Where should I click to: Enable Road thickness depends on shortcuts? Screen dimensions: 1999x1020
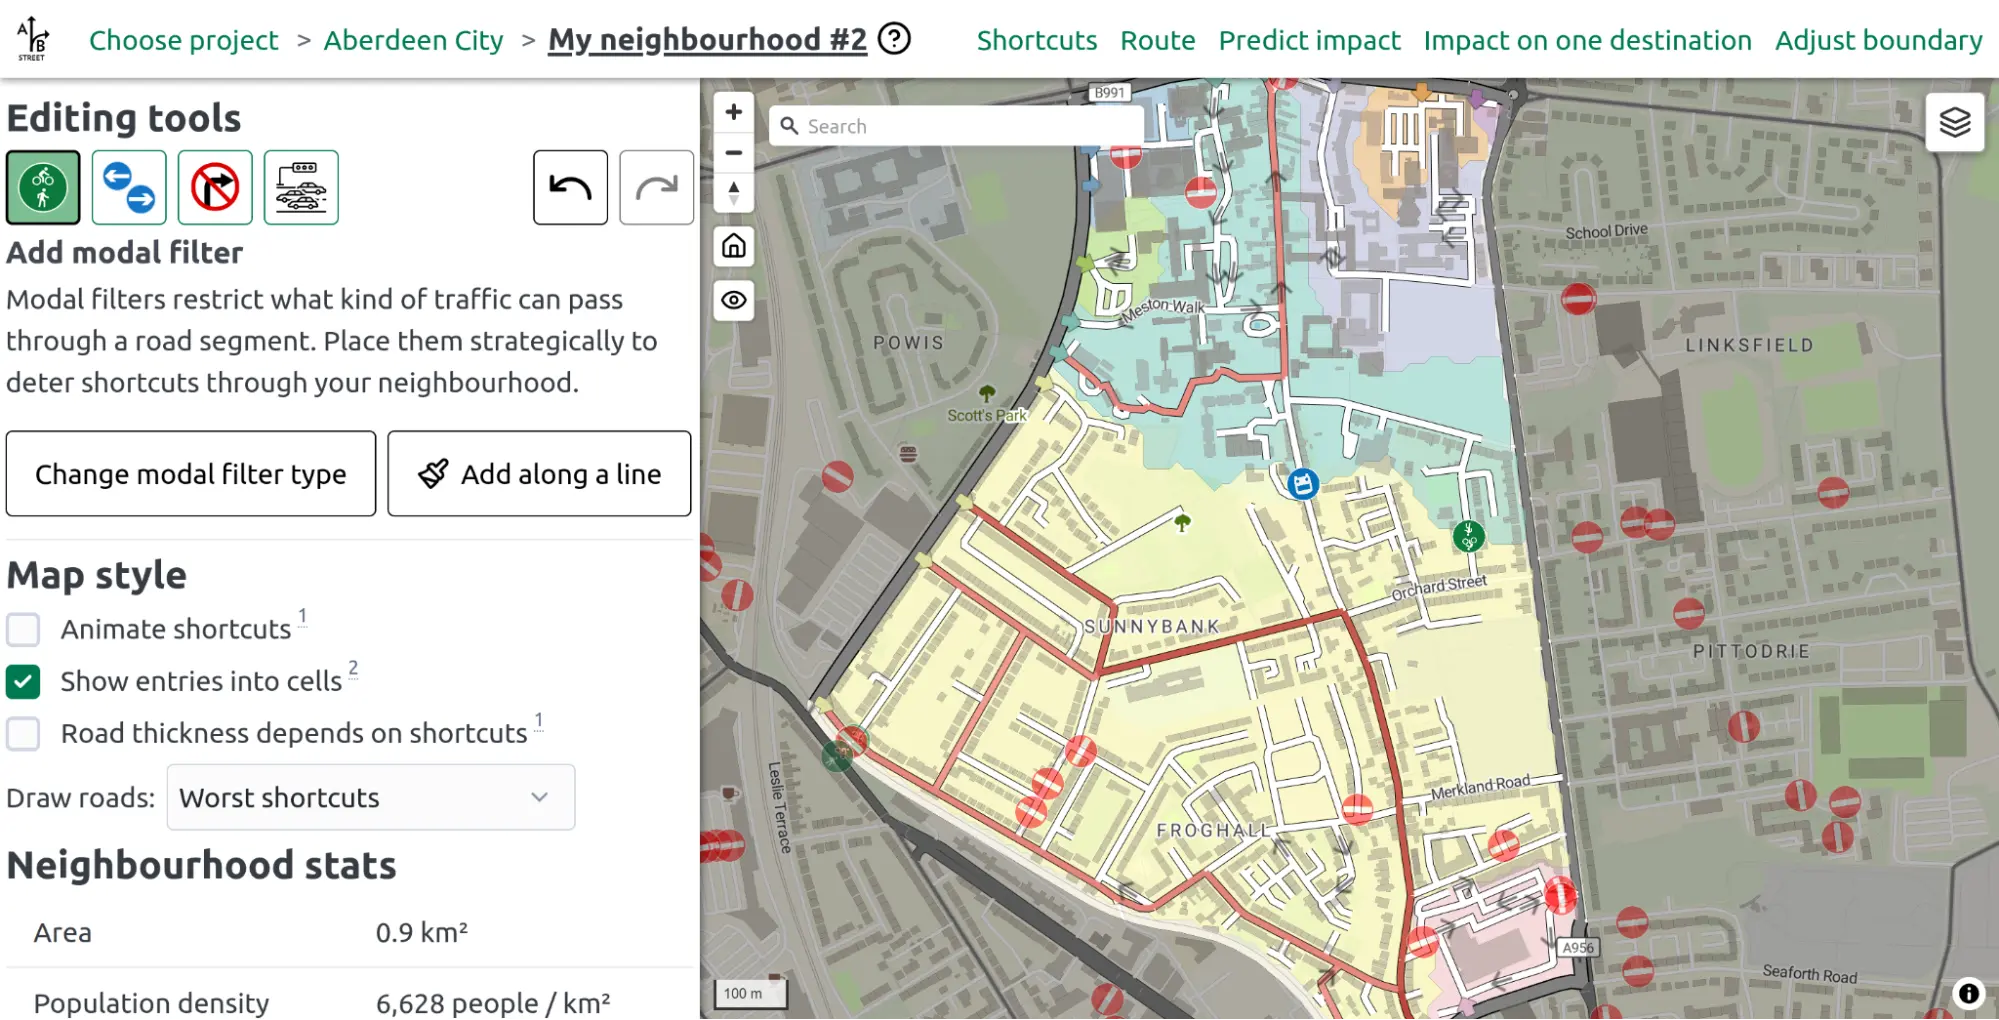(22, 734)
